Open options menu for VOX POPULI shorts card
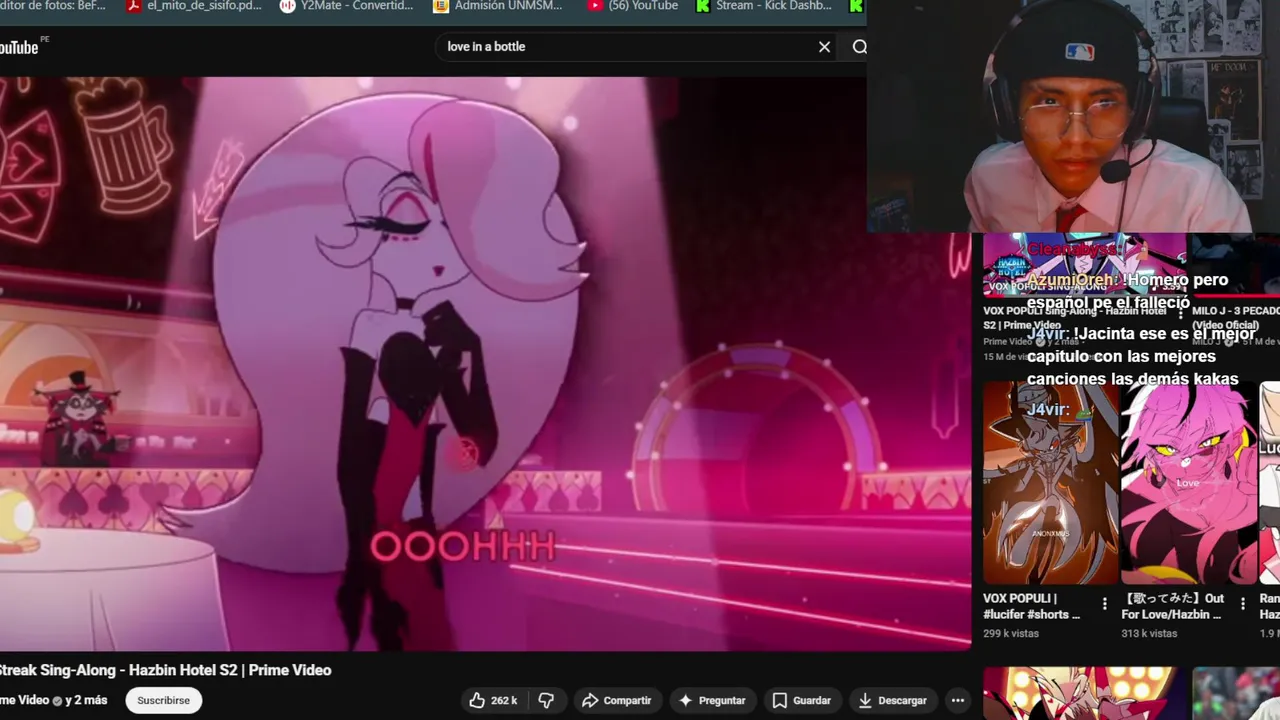This screenshot has height=720, width=1280. [1104, 604]
